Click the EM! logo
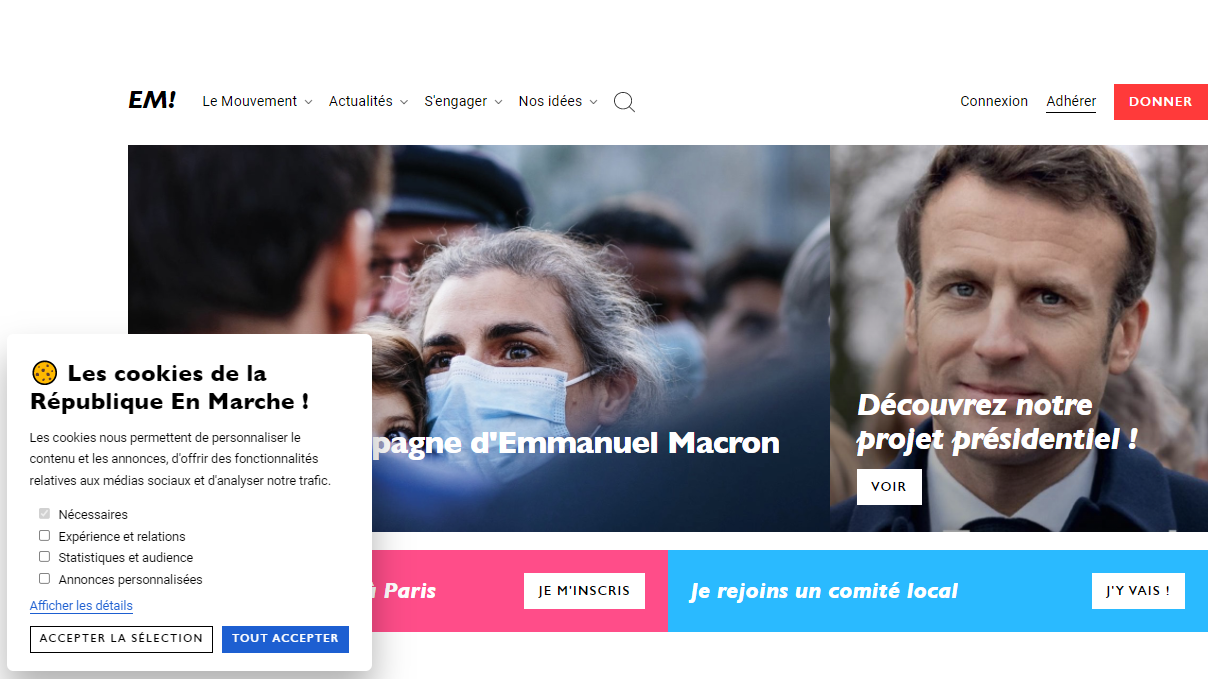 (152, 100)
